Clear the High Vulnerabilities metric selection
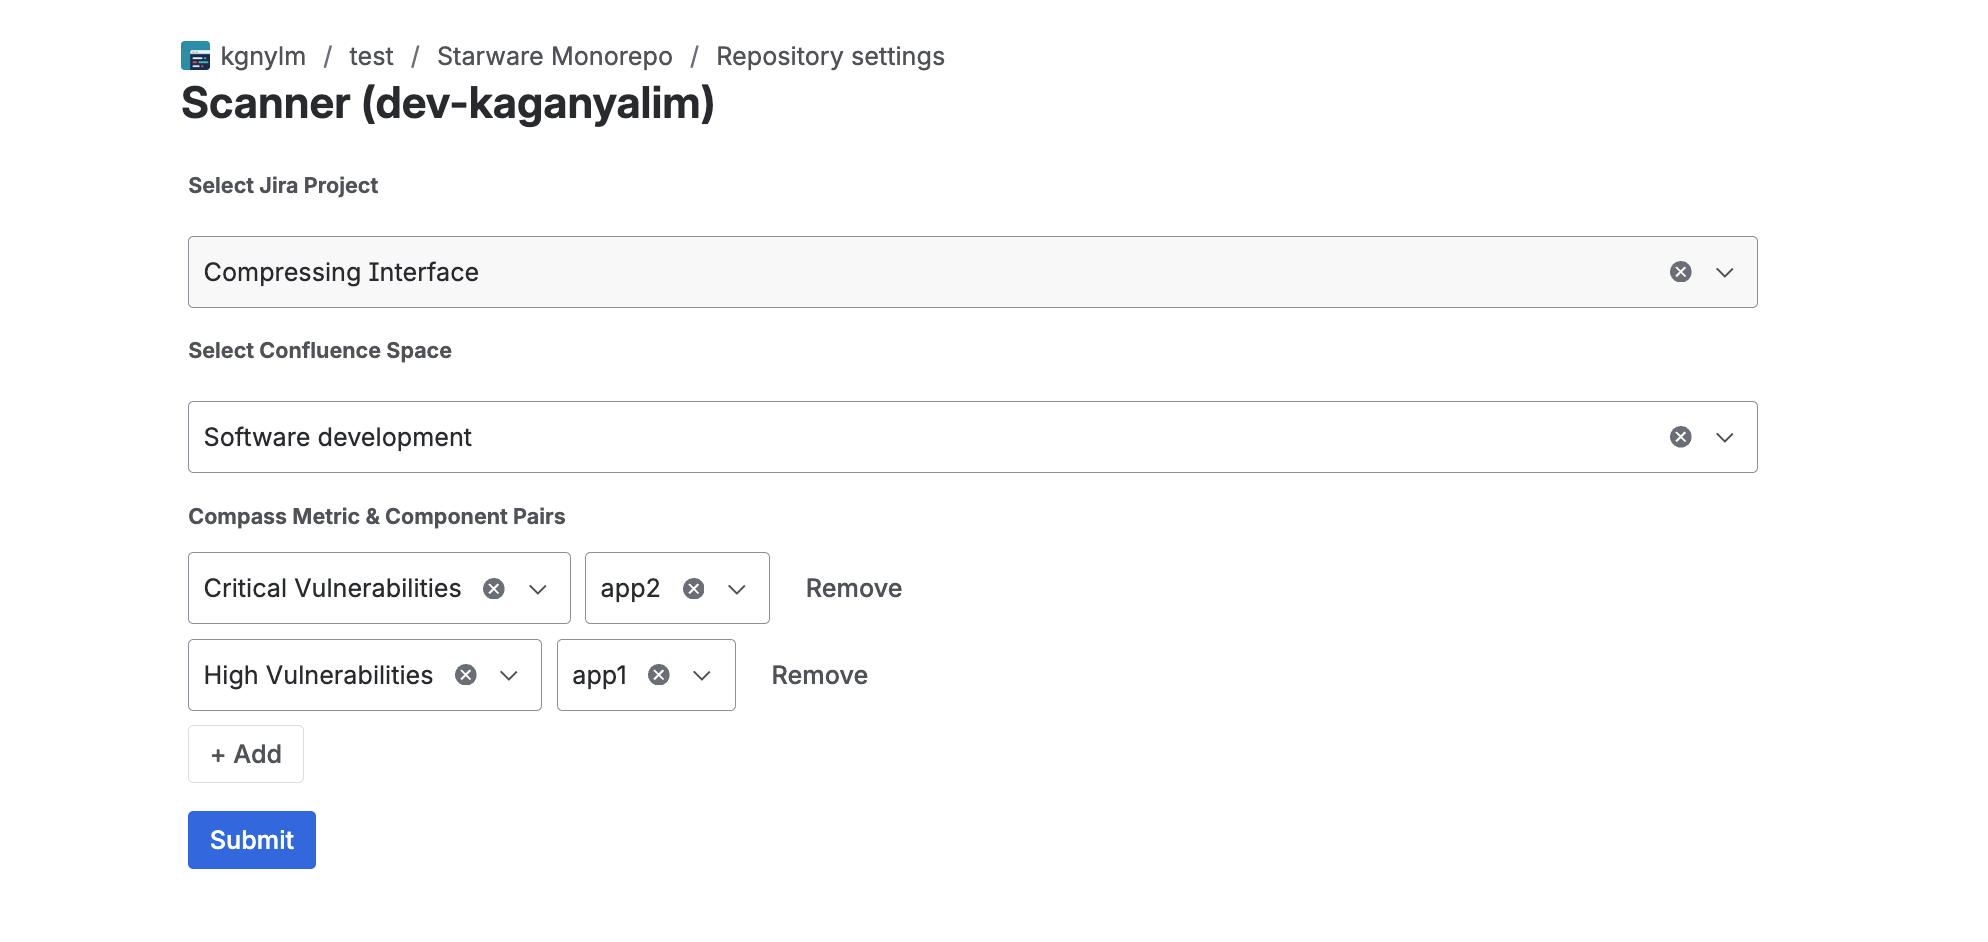1988x942 pixels. pyautogui.click(x=466, y=675)
